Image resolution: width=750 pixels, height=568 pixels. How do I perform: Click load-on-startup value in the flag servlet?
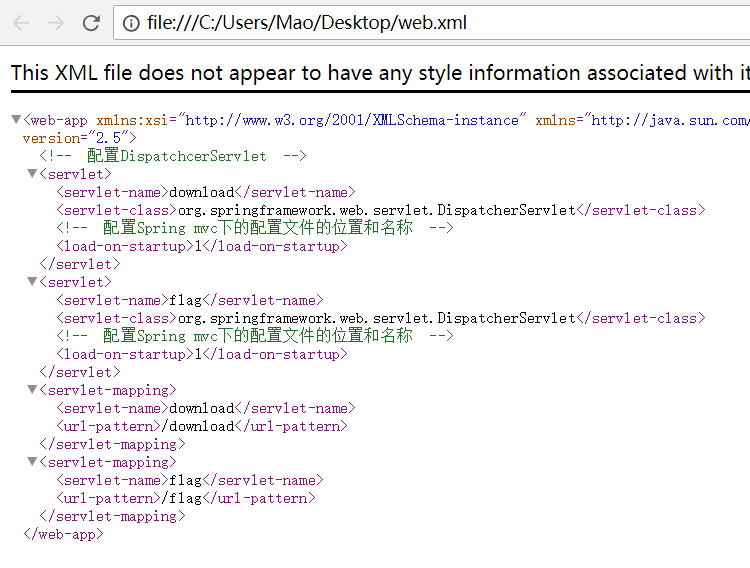[197, 354]
